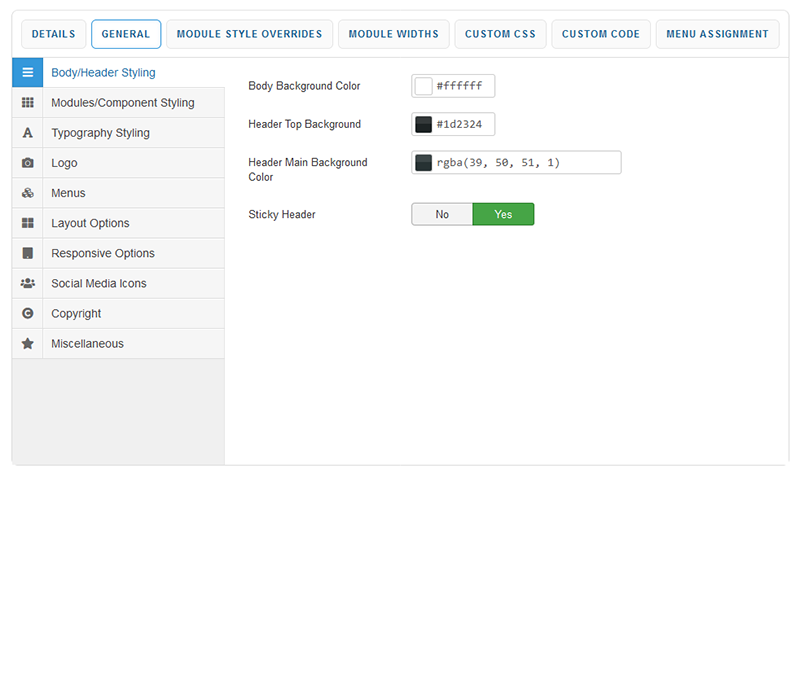Set Sticky Header to No

(x=442, y=214)
